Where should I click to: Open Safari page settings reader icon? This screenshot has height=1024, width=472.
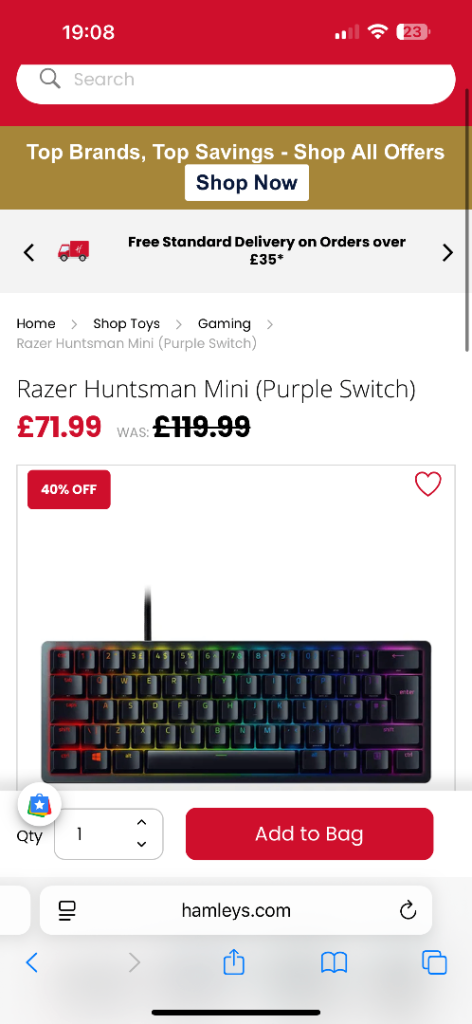click(x=67, y=910)
